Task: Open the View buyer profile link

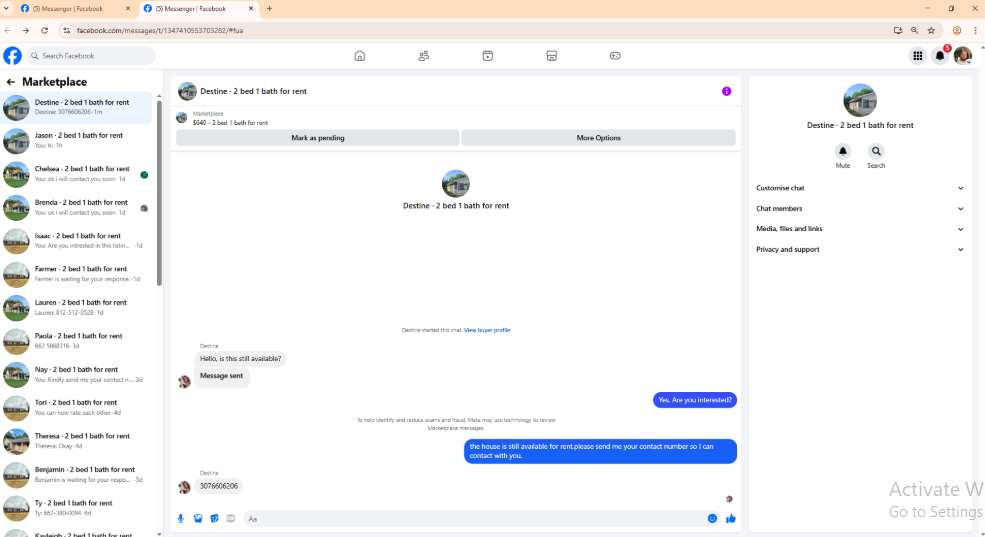Action: coord(487,330)
